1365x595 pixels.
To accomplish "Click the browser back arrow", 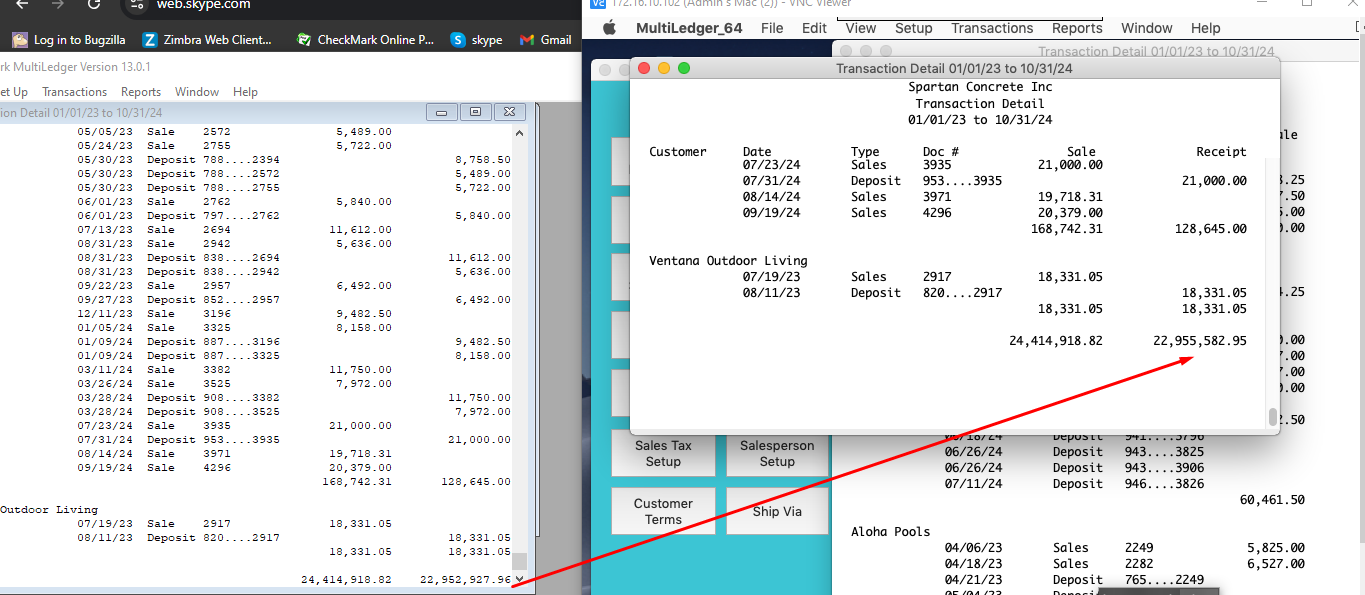I will click(21, 5).
